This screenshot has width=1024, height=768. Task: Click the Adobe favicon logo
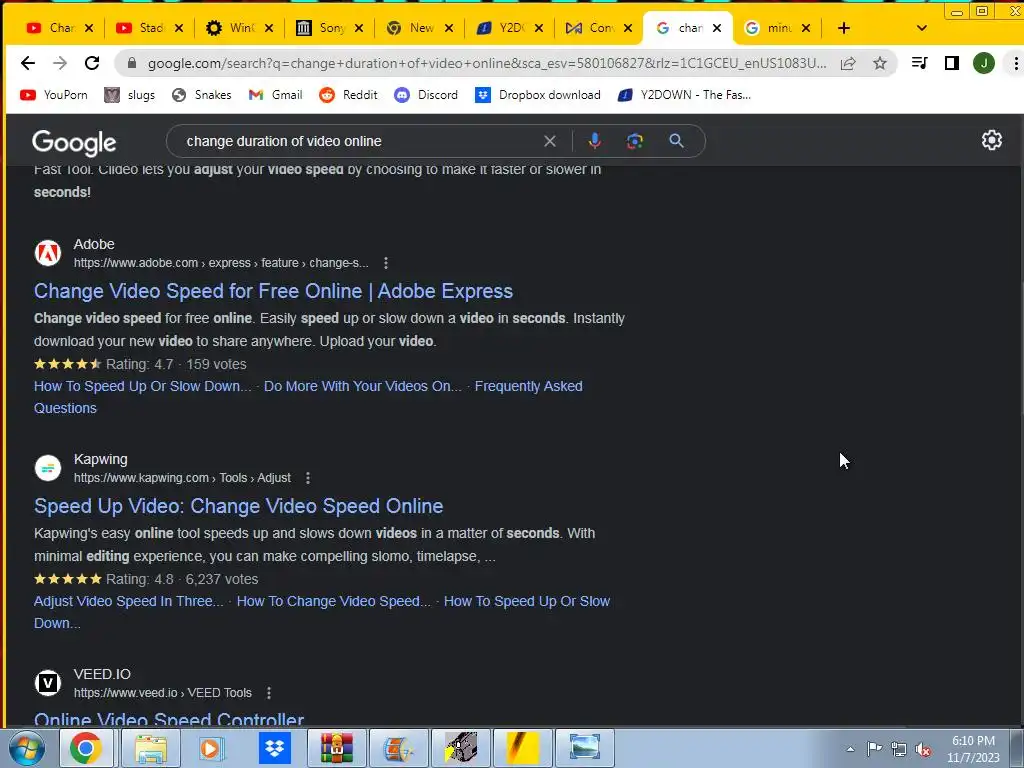coord(48,253)
